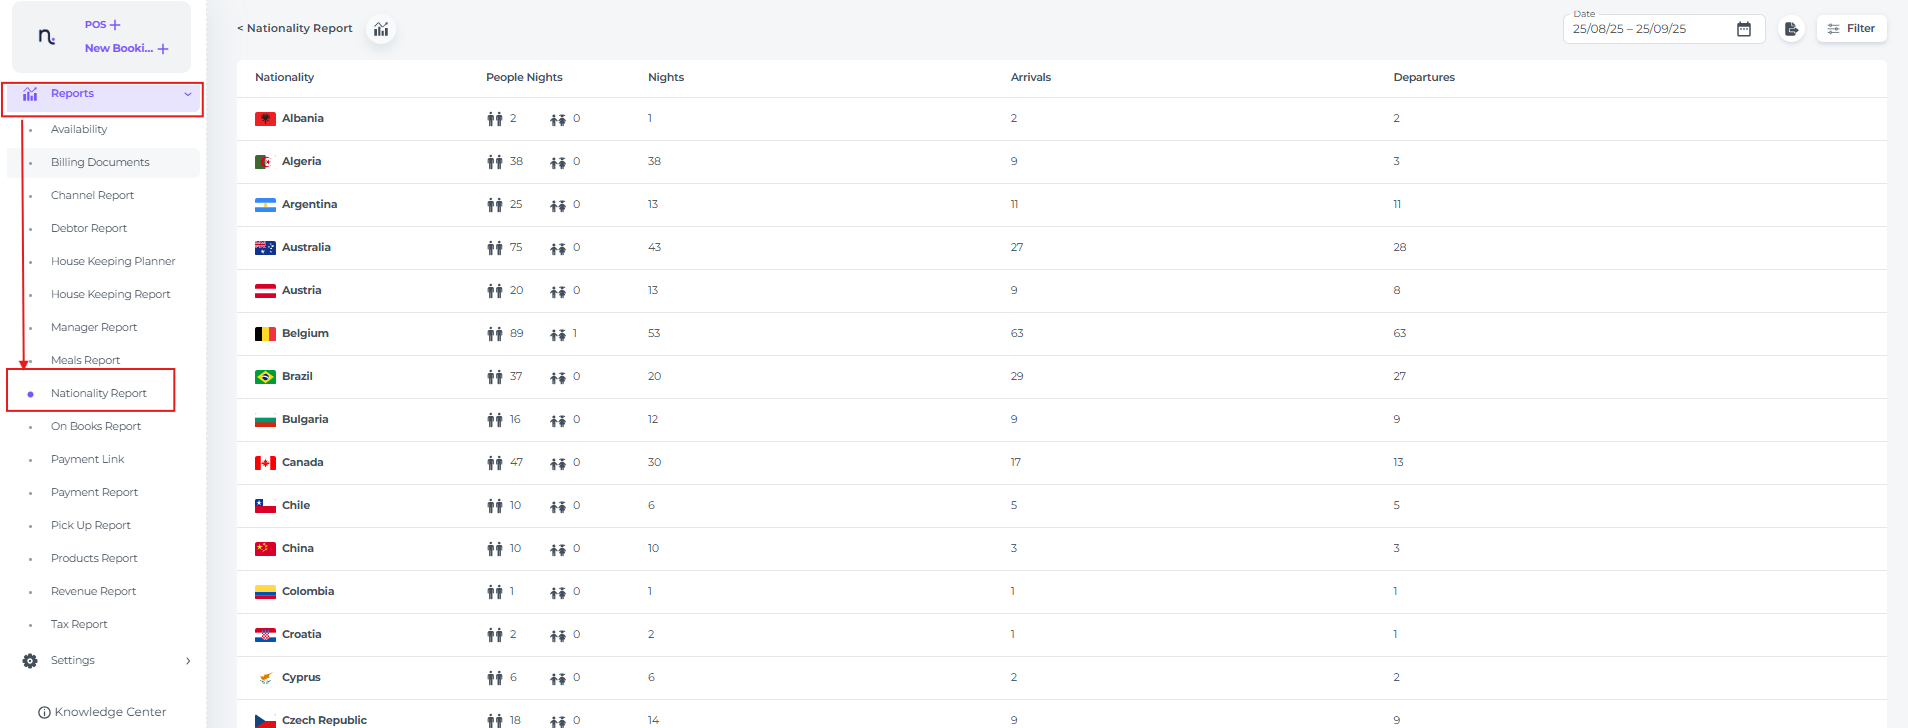Open the Tax Report menu item

(x=79, y=624)
